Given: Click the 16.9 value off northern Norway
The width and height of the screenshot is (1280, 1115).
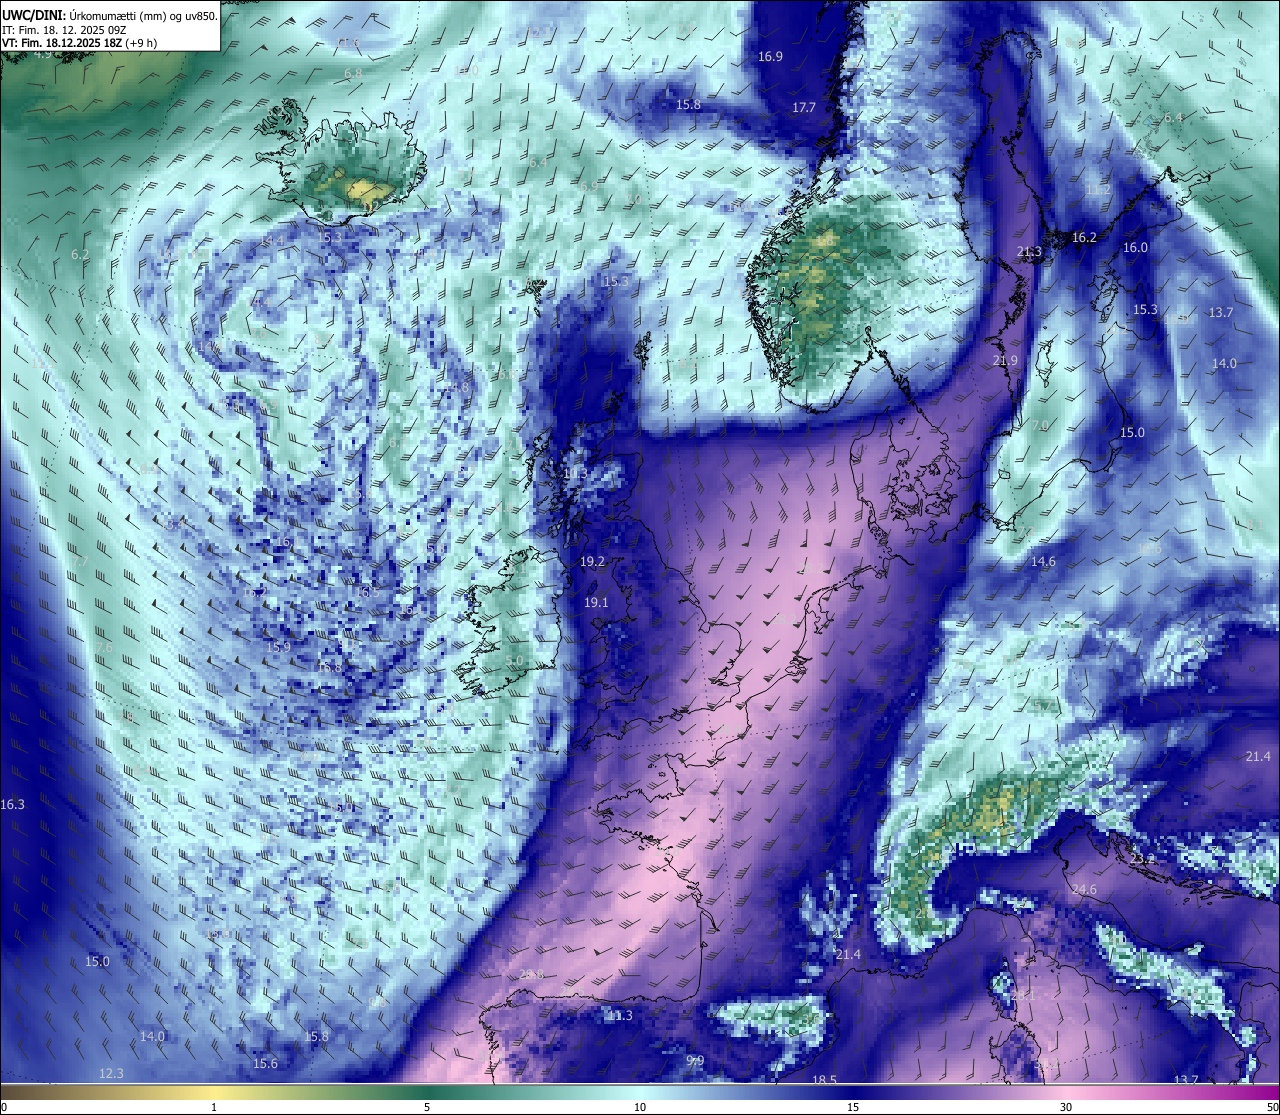Looking at the screenshot, I should point(770,57).
